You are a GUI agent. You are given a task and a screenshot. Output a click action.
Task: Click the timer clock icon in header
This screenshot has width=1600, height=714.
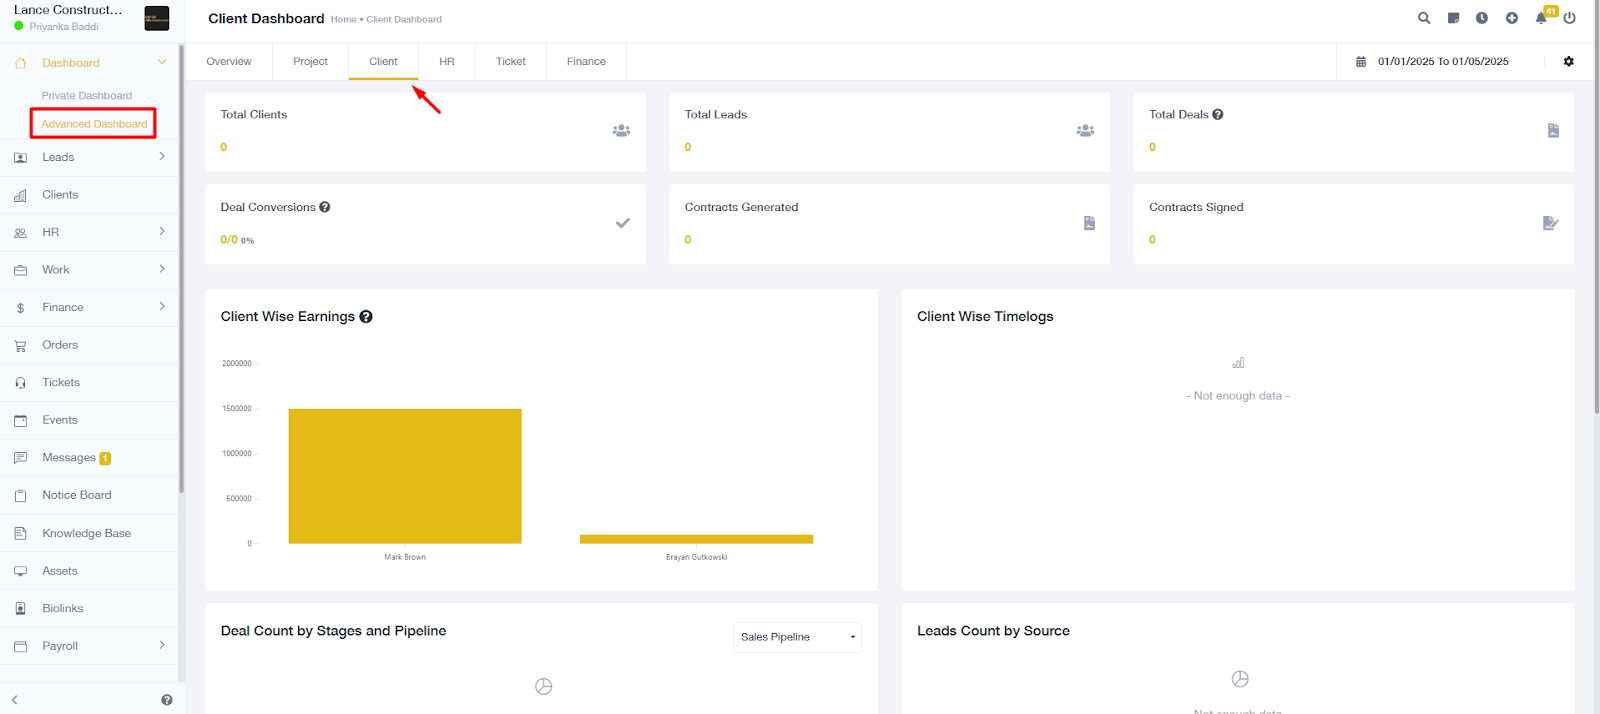[x=1482, y=18]
